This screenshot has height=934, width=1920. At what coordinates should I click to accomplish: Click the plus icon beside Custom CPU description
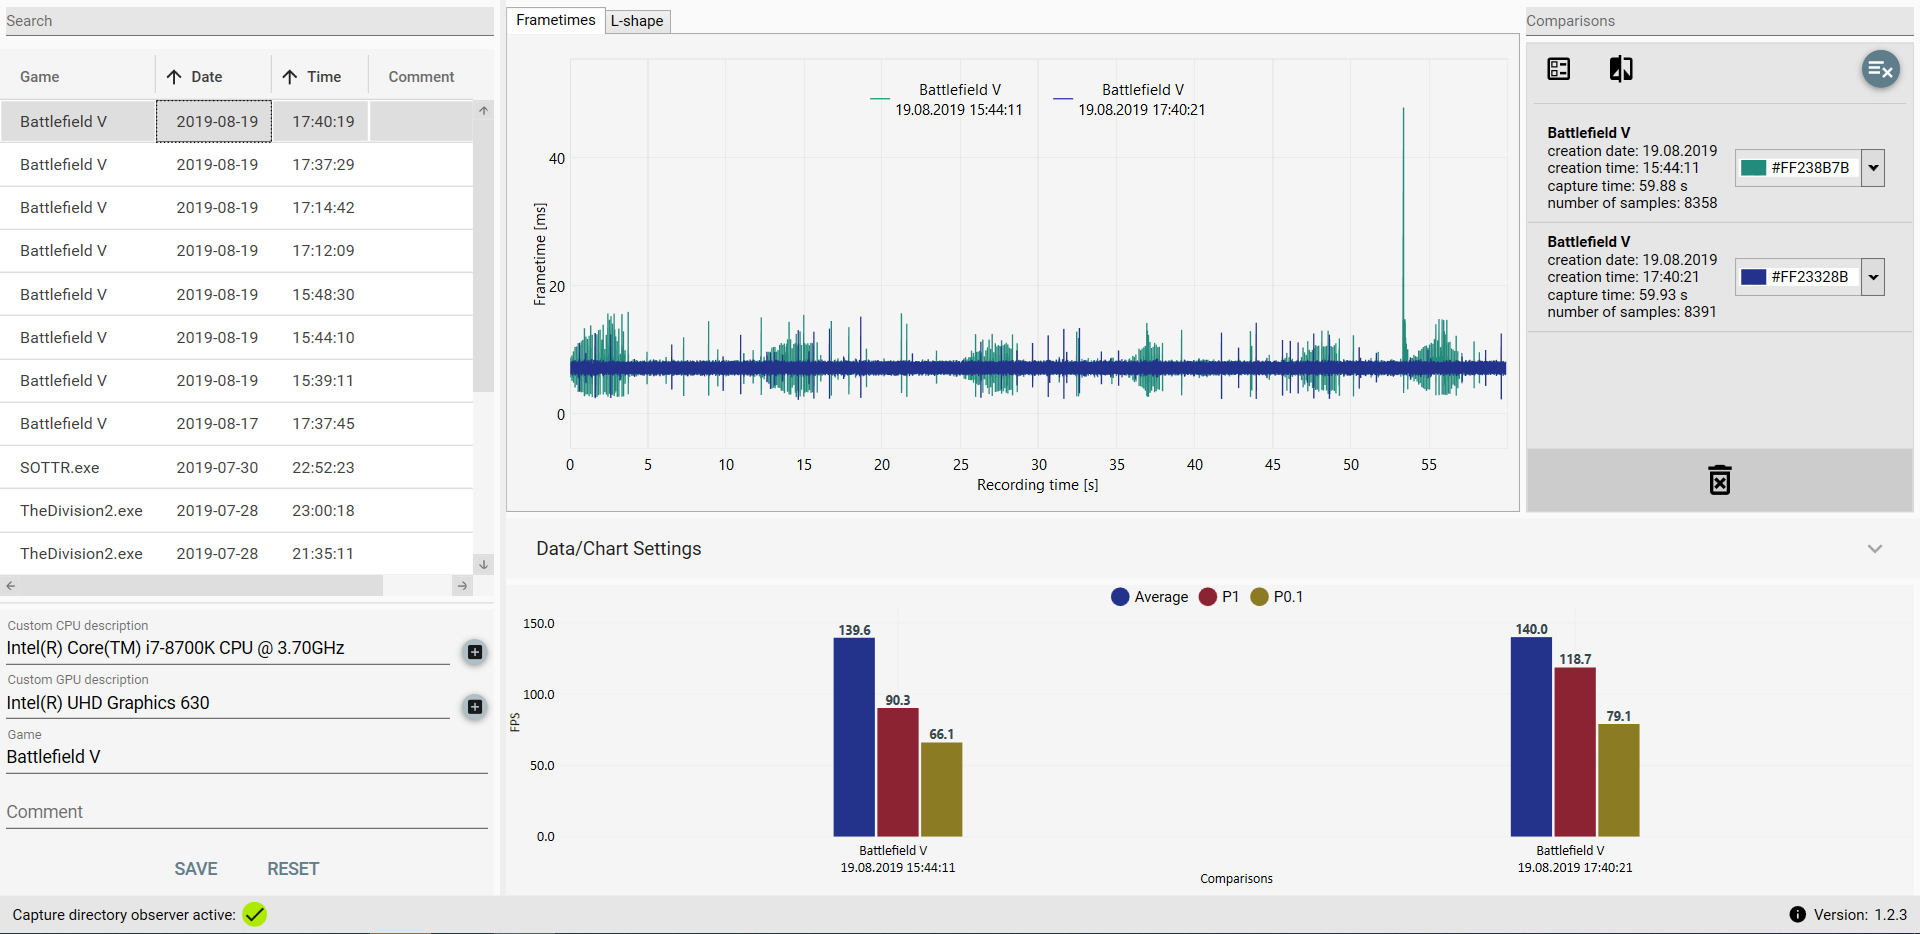[474, 652]
